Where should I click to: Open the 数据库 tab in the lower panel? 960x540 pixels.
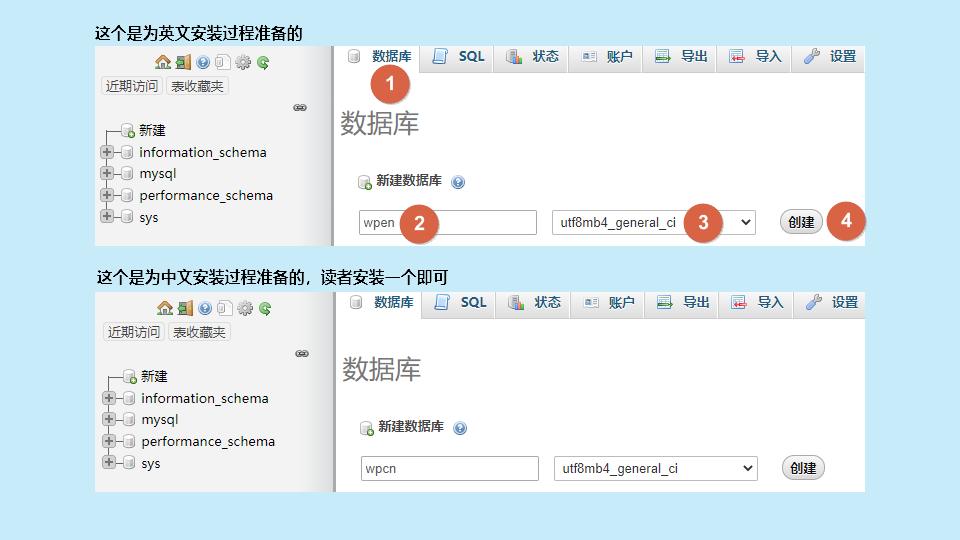tap(381, 303)
